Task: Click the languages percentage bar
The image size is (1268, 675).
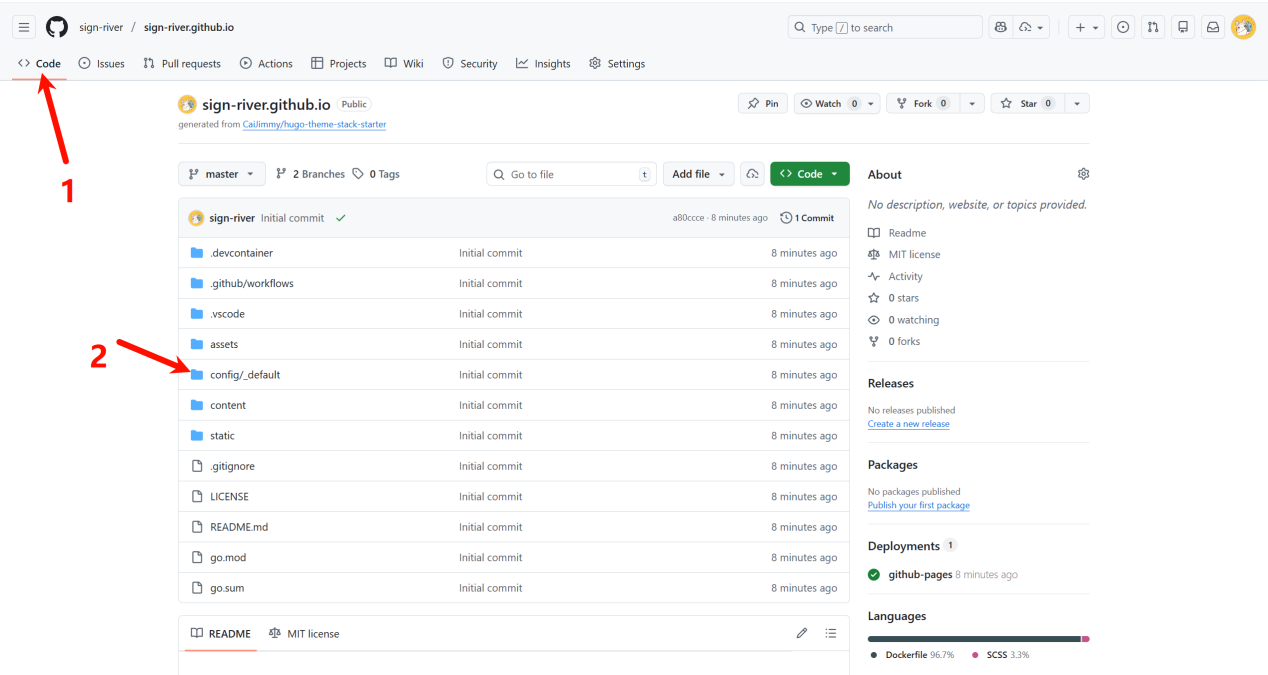Action: [979, 639]
